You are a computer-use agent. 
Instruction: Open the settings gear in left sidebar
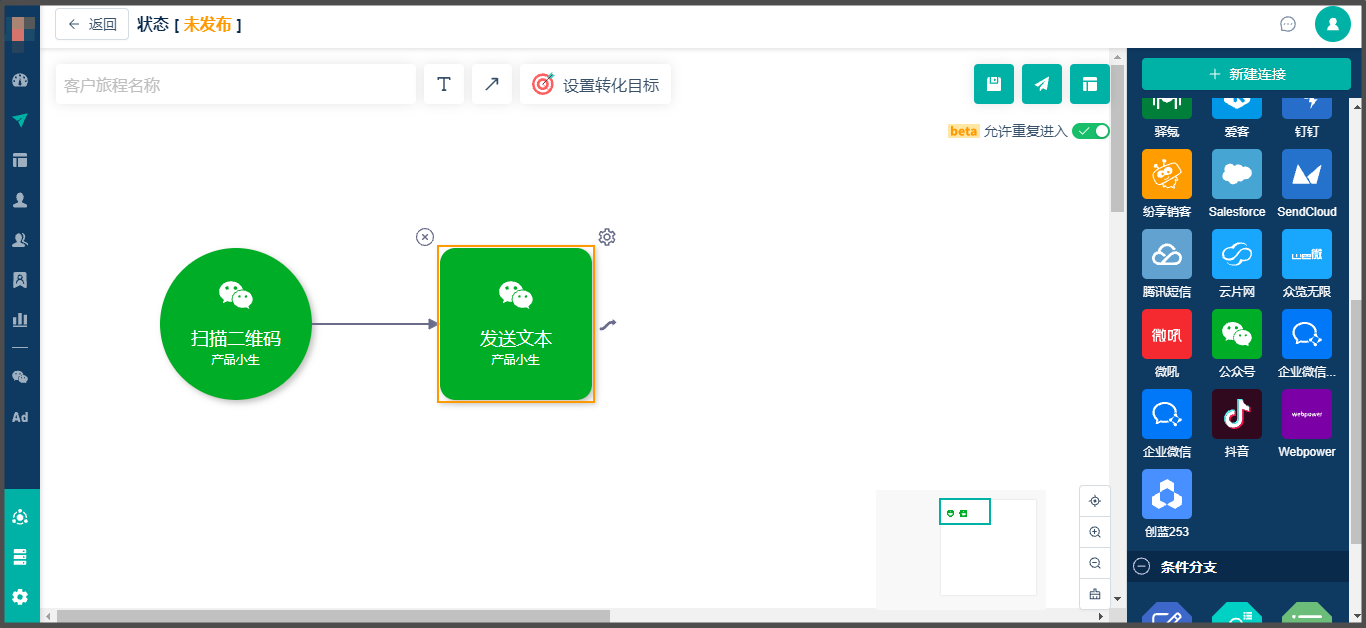click(x=20, y=597)
